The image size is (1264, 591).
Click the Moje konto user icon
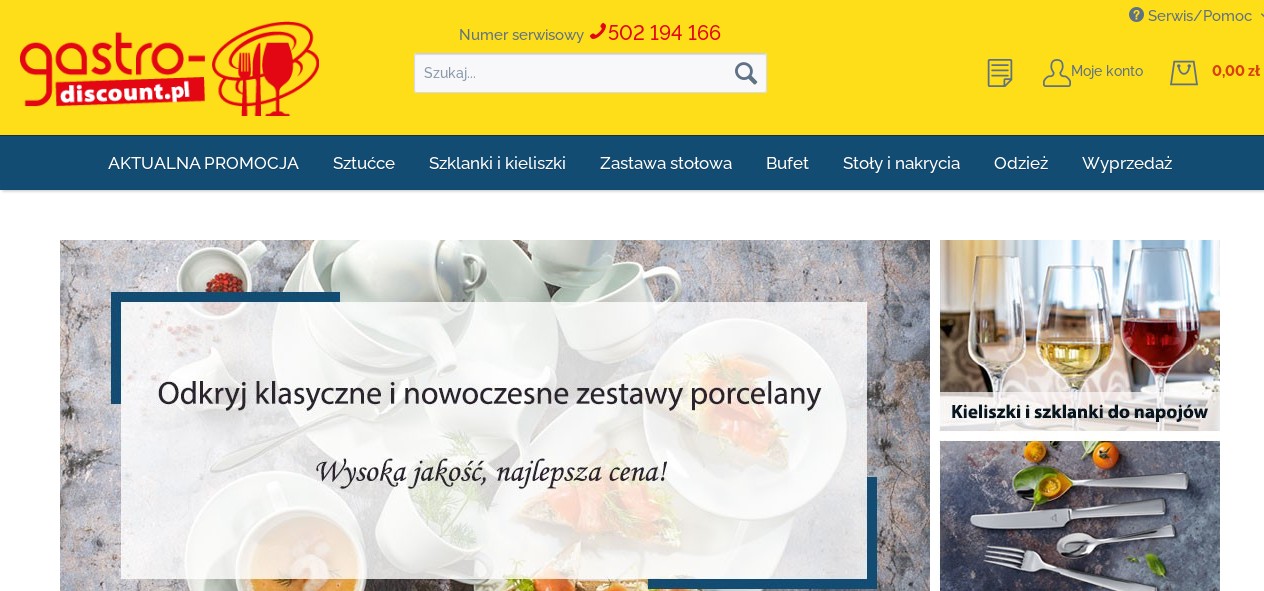(x=1056, y=72)
